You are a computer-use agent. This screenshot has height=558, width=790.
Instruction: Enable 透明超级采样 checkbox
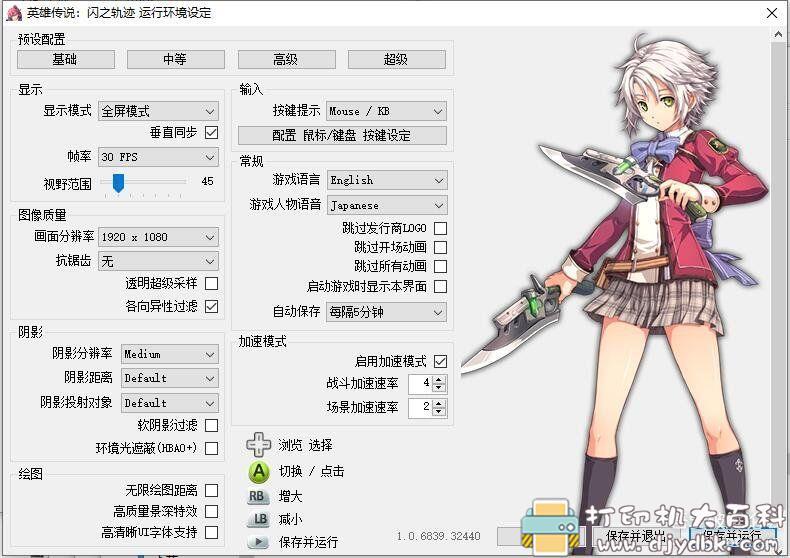pyautogui.click(x=212, y=284)
